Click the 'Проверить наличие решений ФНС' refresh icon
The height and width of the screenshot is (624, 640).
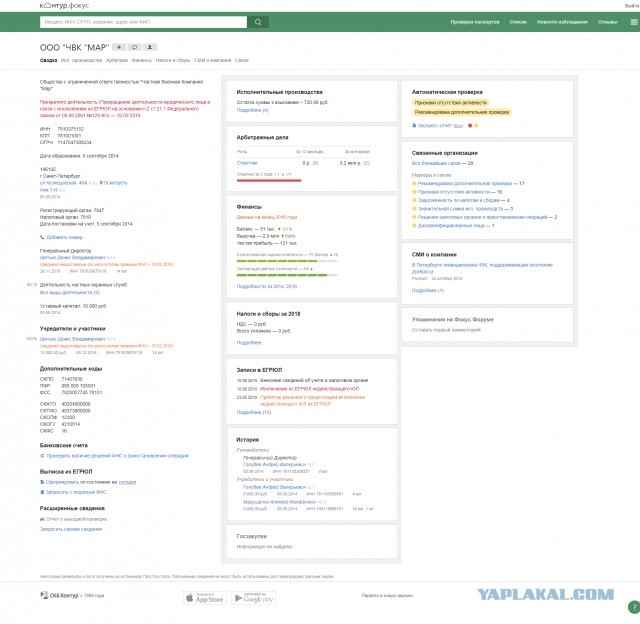(42, 456)
